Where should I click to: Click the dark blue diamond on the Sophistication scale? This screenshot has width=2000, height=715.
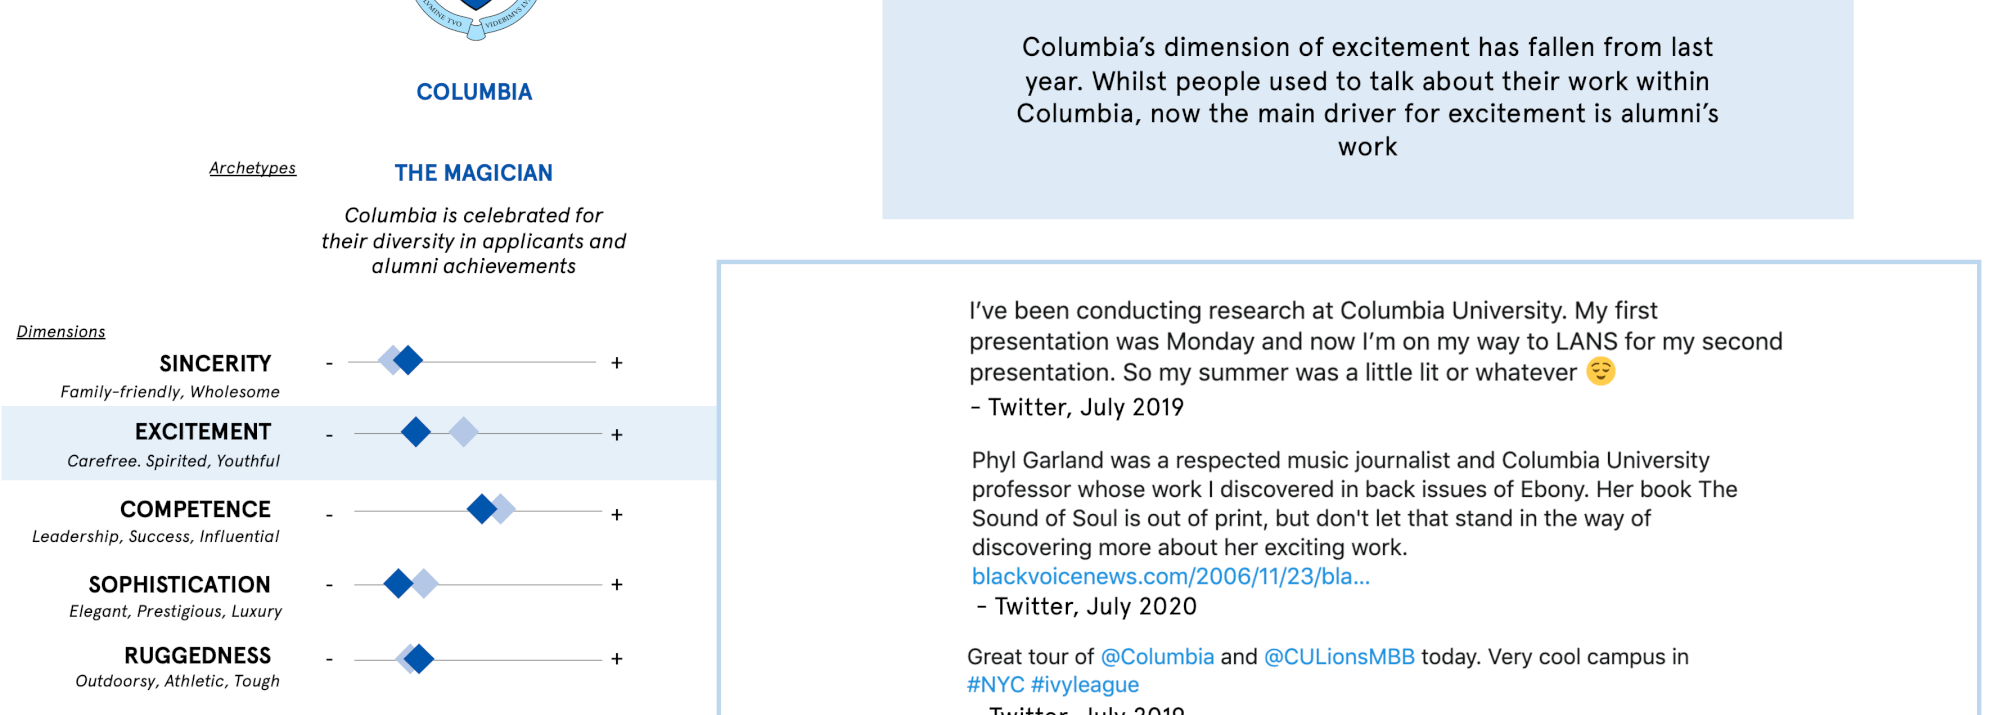[398, 583]
